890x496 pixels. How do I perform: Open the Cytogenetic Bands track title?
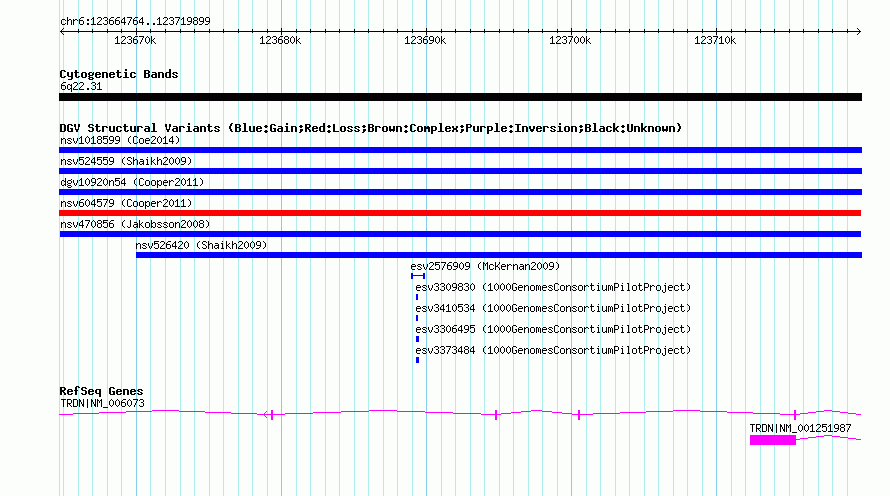point(119,74)
